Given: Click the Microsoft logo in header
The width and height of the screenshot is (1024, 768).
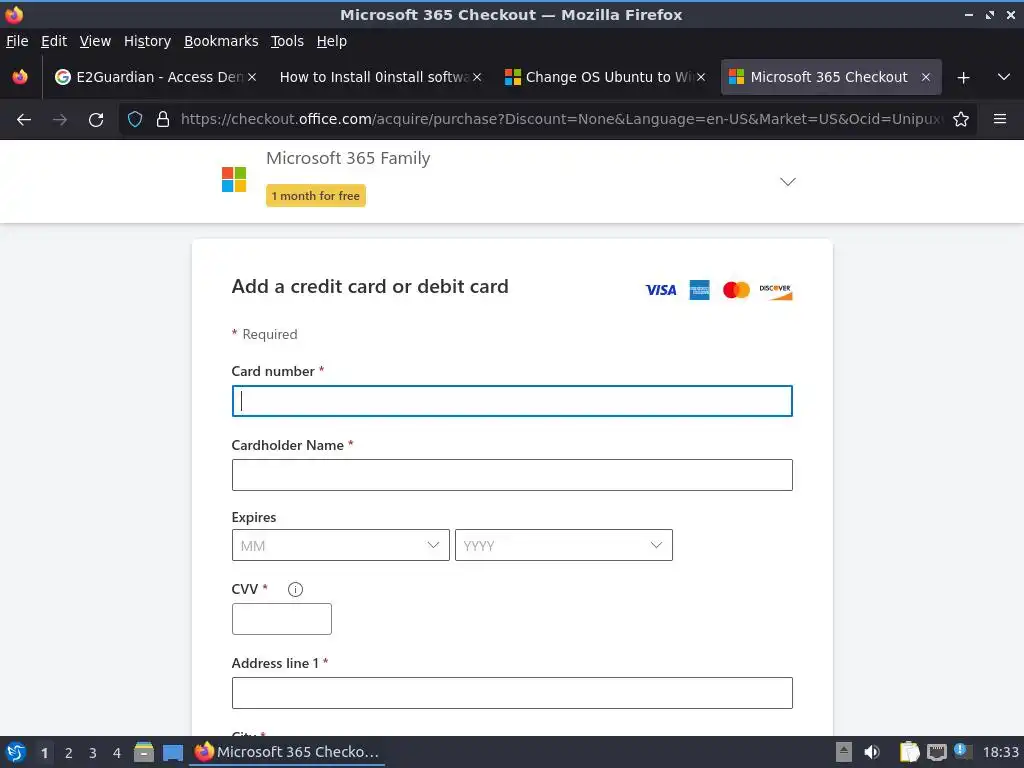Looking at the screenshot, I should point(234,180).
